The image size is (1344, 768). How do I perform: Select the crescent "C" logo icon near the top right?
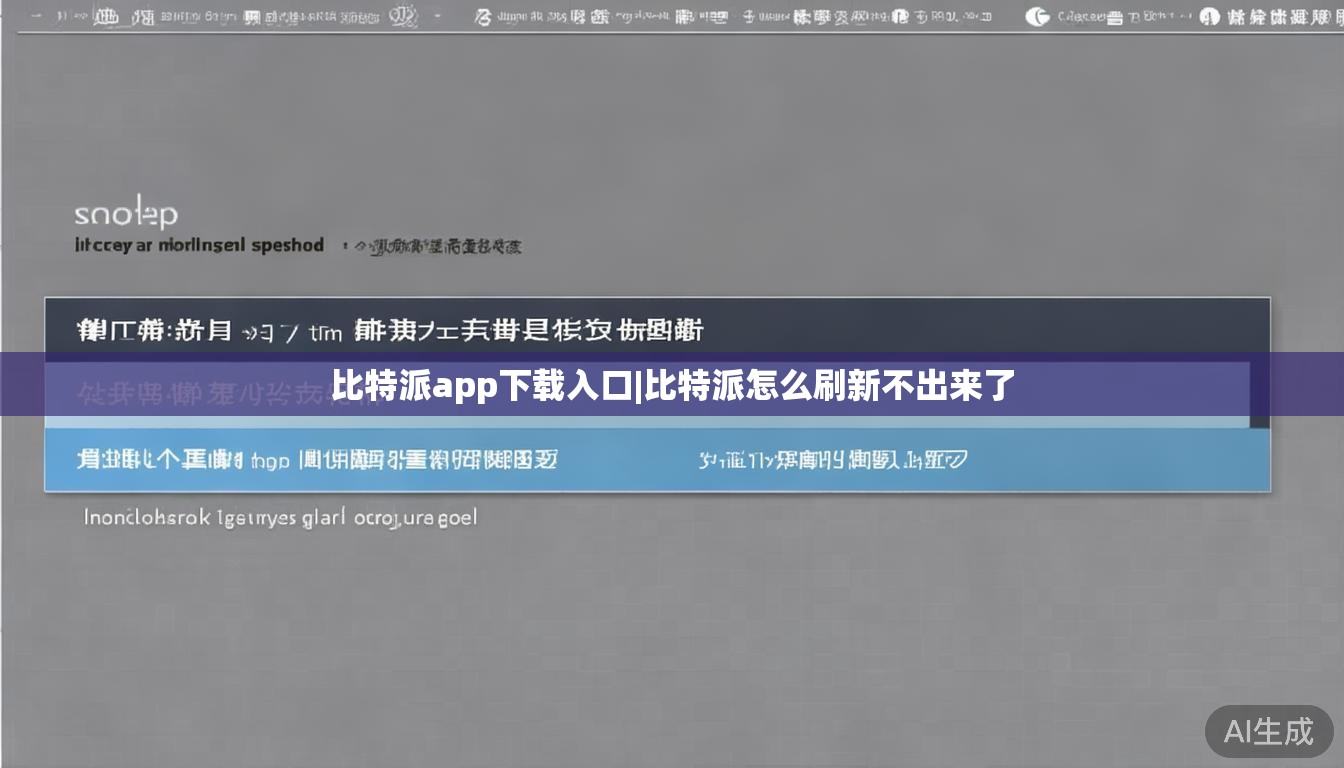click(x=1035, y=16)
